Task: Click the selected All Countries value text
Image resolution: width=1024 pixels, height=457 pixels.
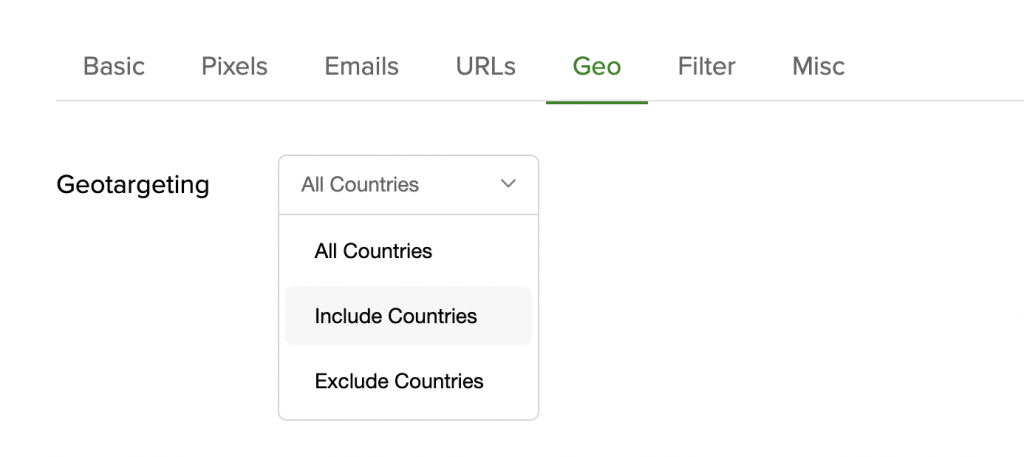Action: [x=360, y=184]
